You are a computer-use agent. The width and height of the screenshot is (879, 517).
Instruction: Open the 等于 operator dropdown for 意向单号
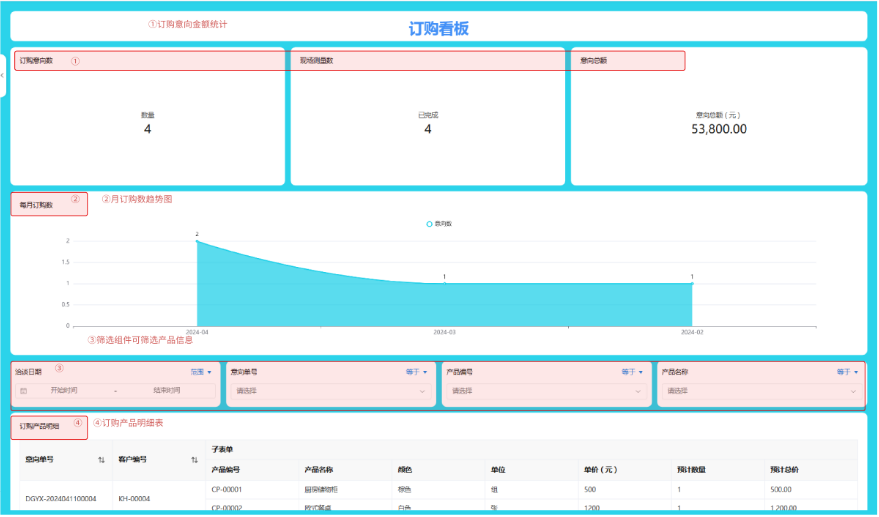point(418,372)
